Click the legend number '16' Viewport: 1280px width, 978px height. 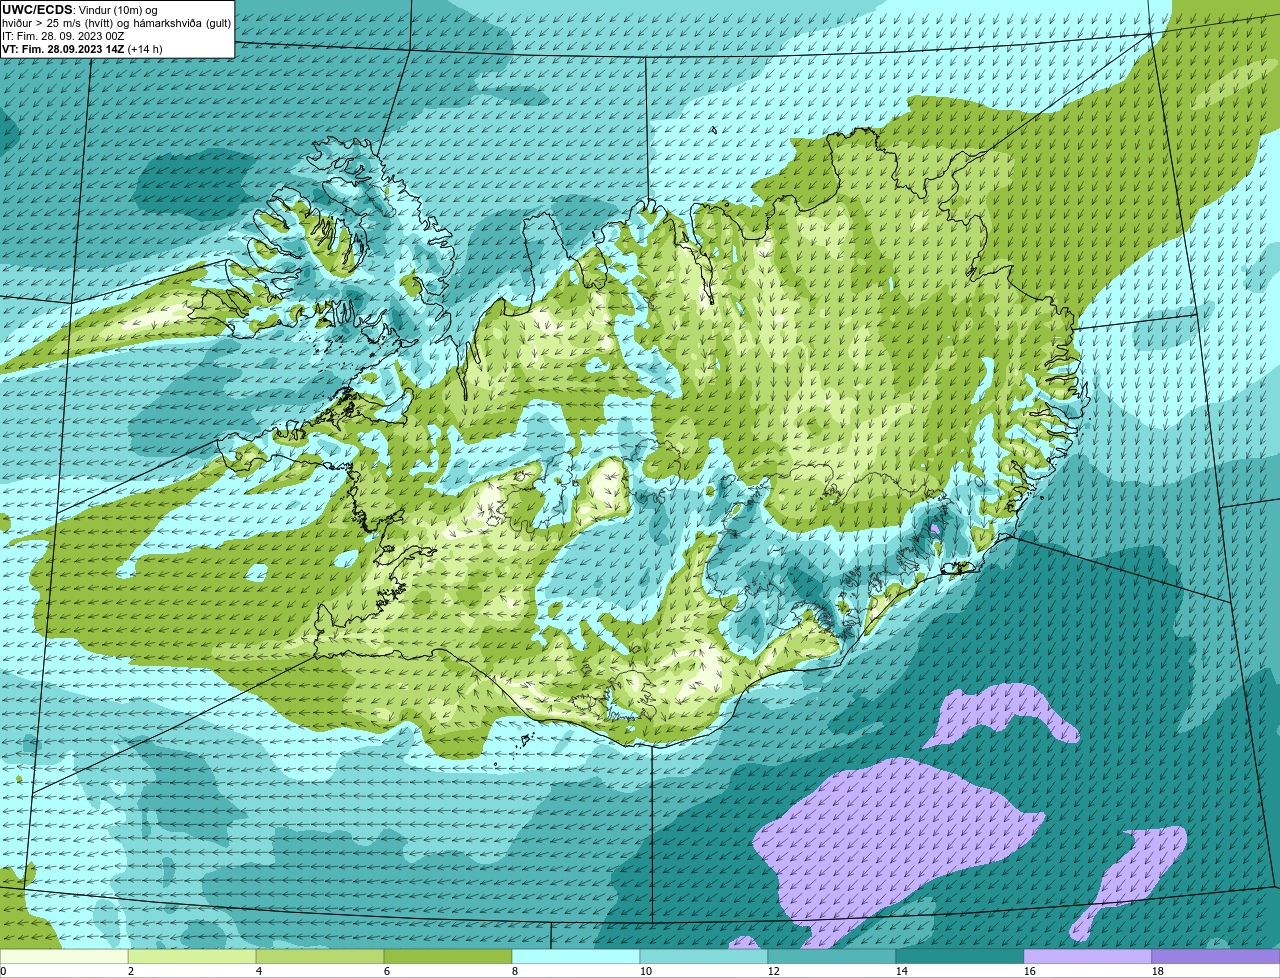pyautogui.click(x=1030, y=971)
